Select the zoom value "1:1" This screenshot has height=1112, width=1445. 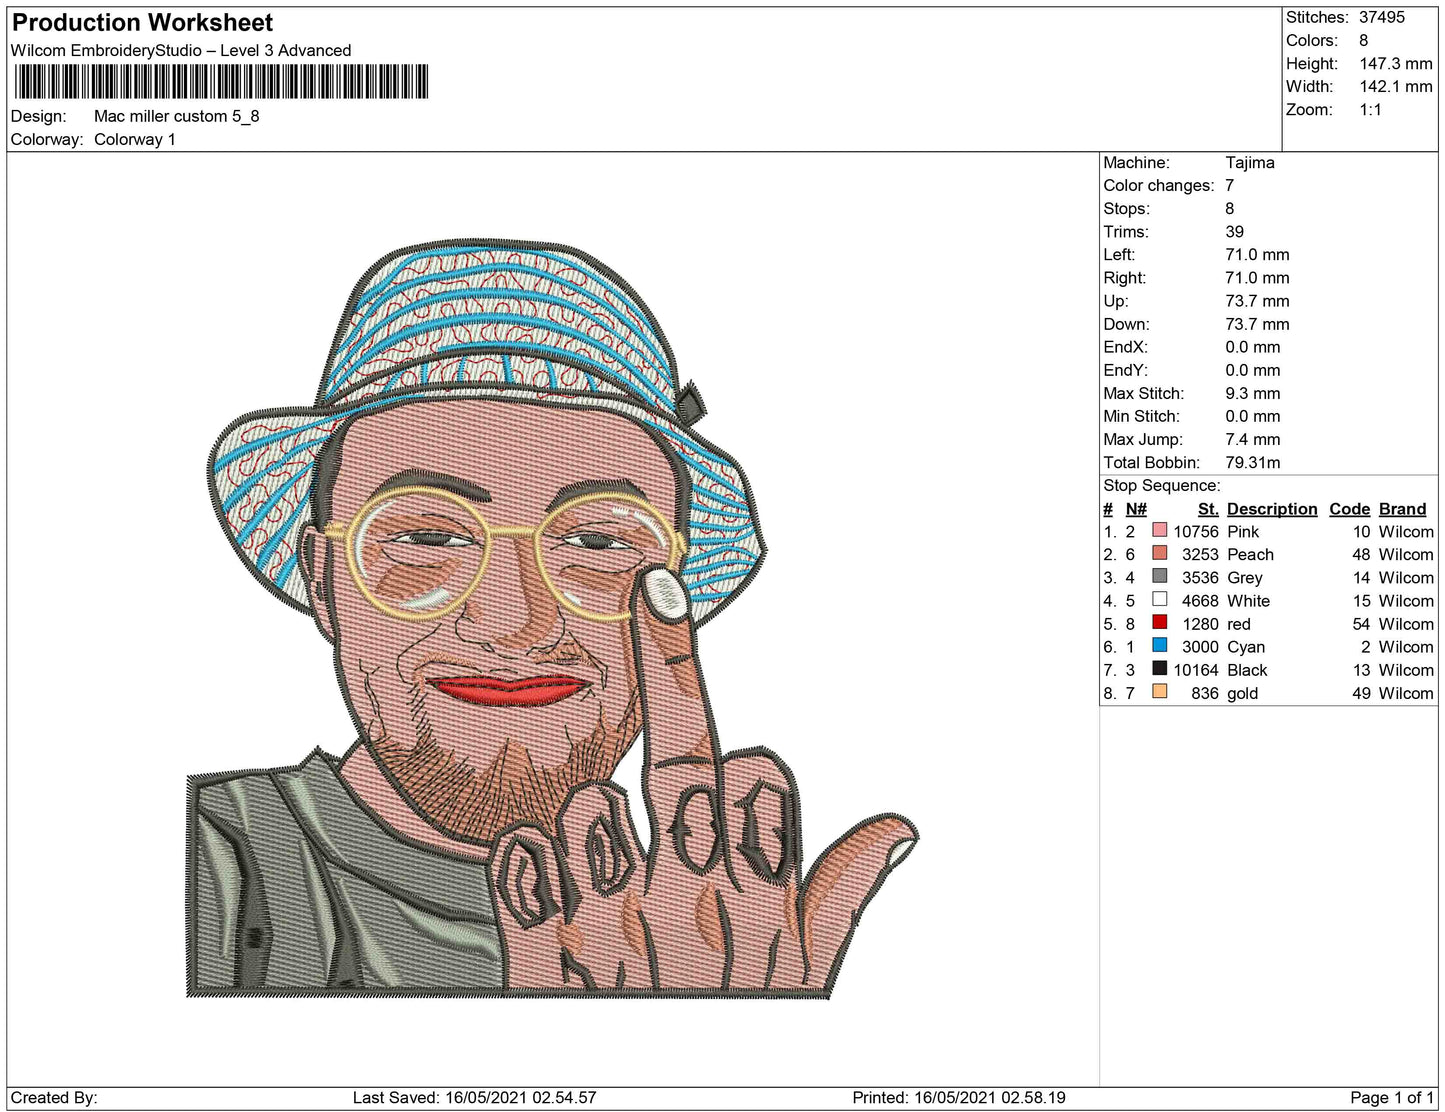(1371, 109)
